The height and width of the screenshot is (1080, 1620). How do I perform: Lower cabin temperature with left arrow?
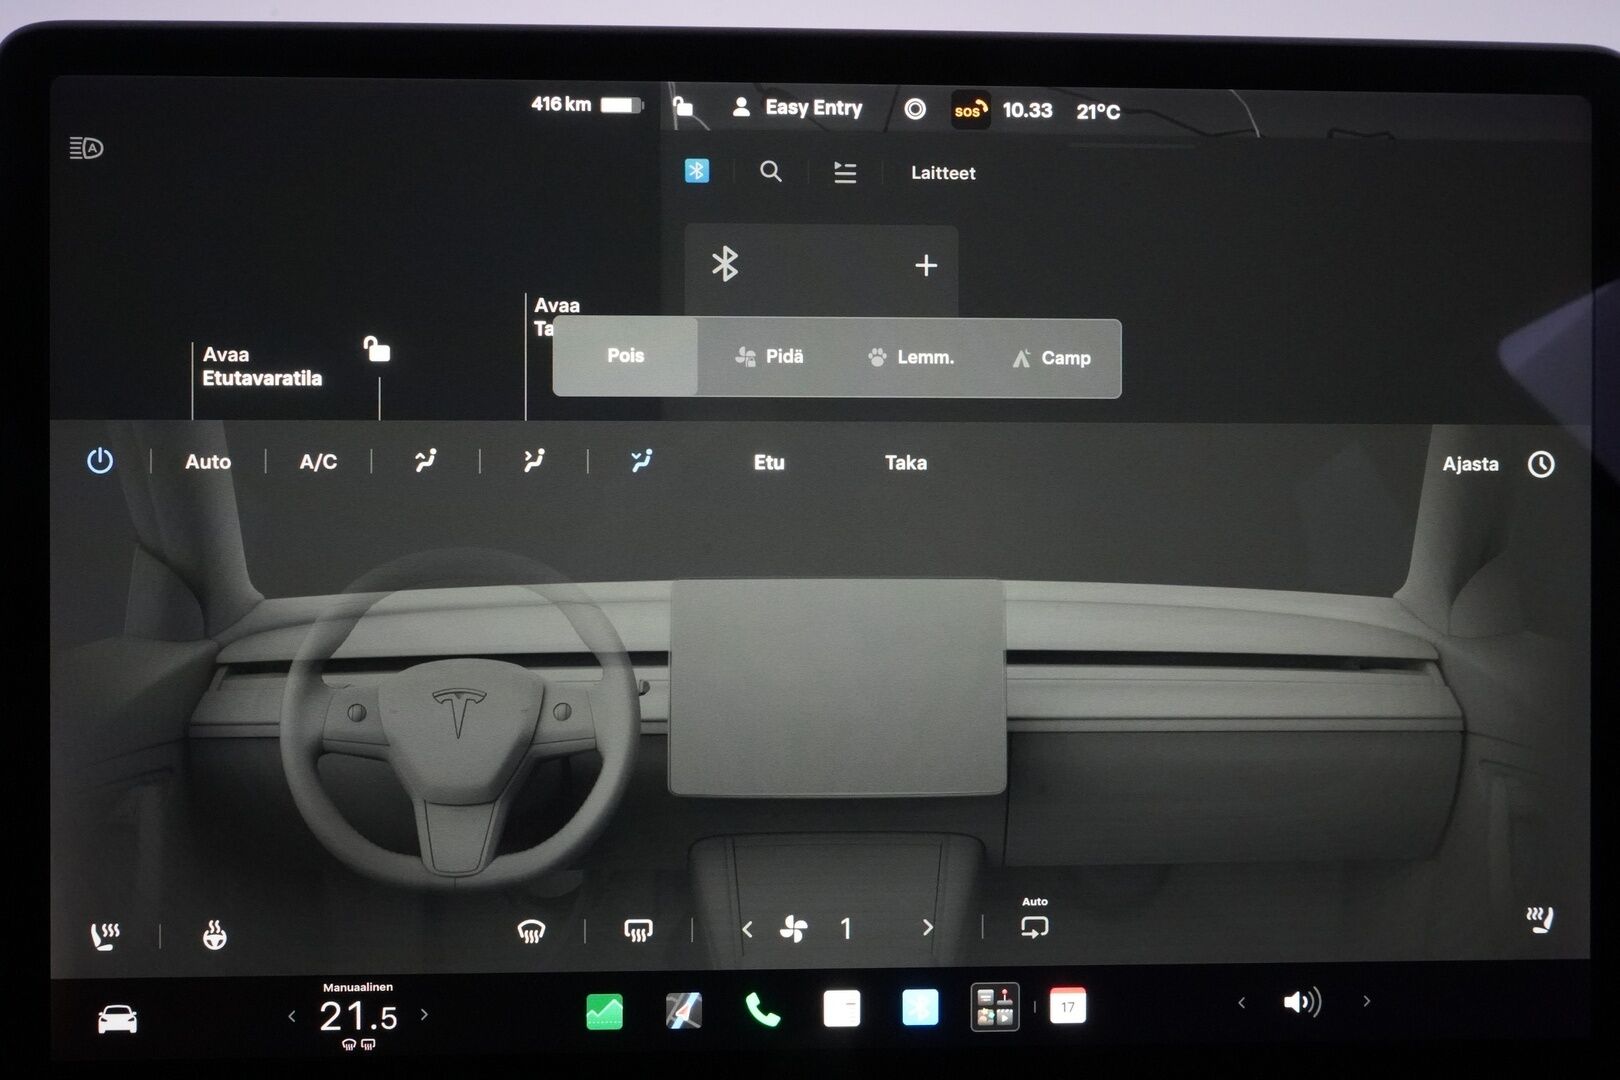[292, 1017]
